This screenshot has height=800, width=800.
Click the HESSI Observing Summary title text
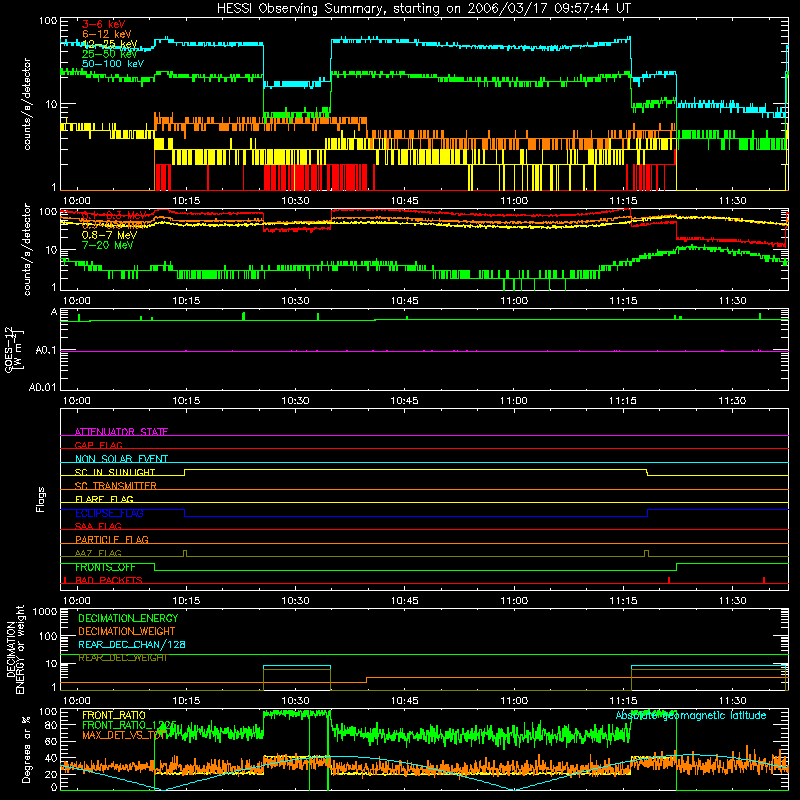tap(423, 9)
